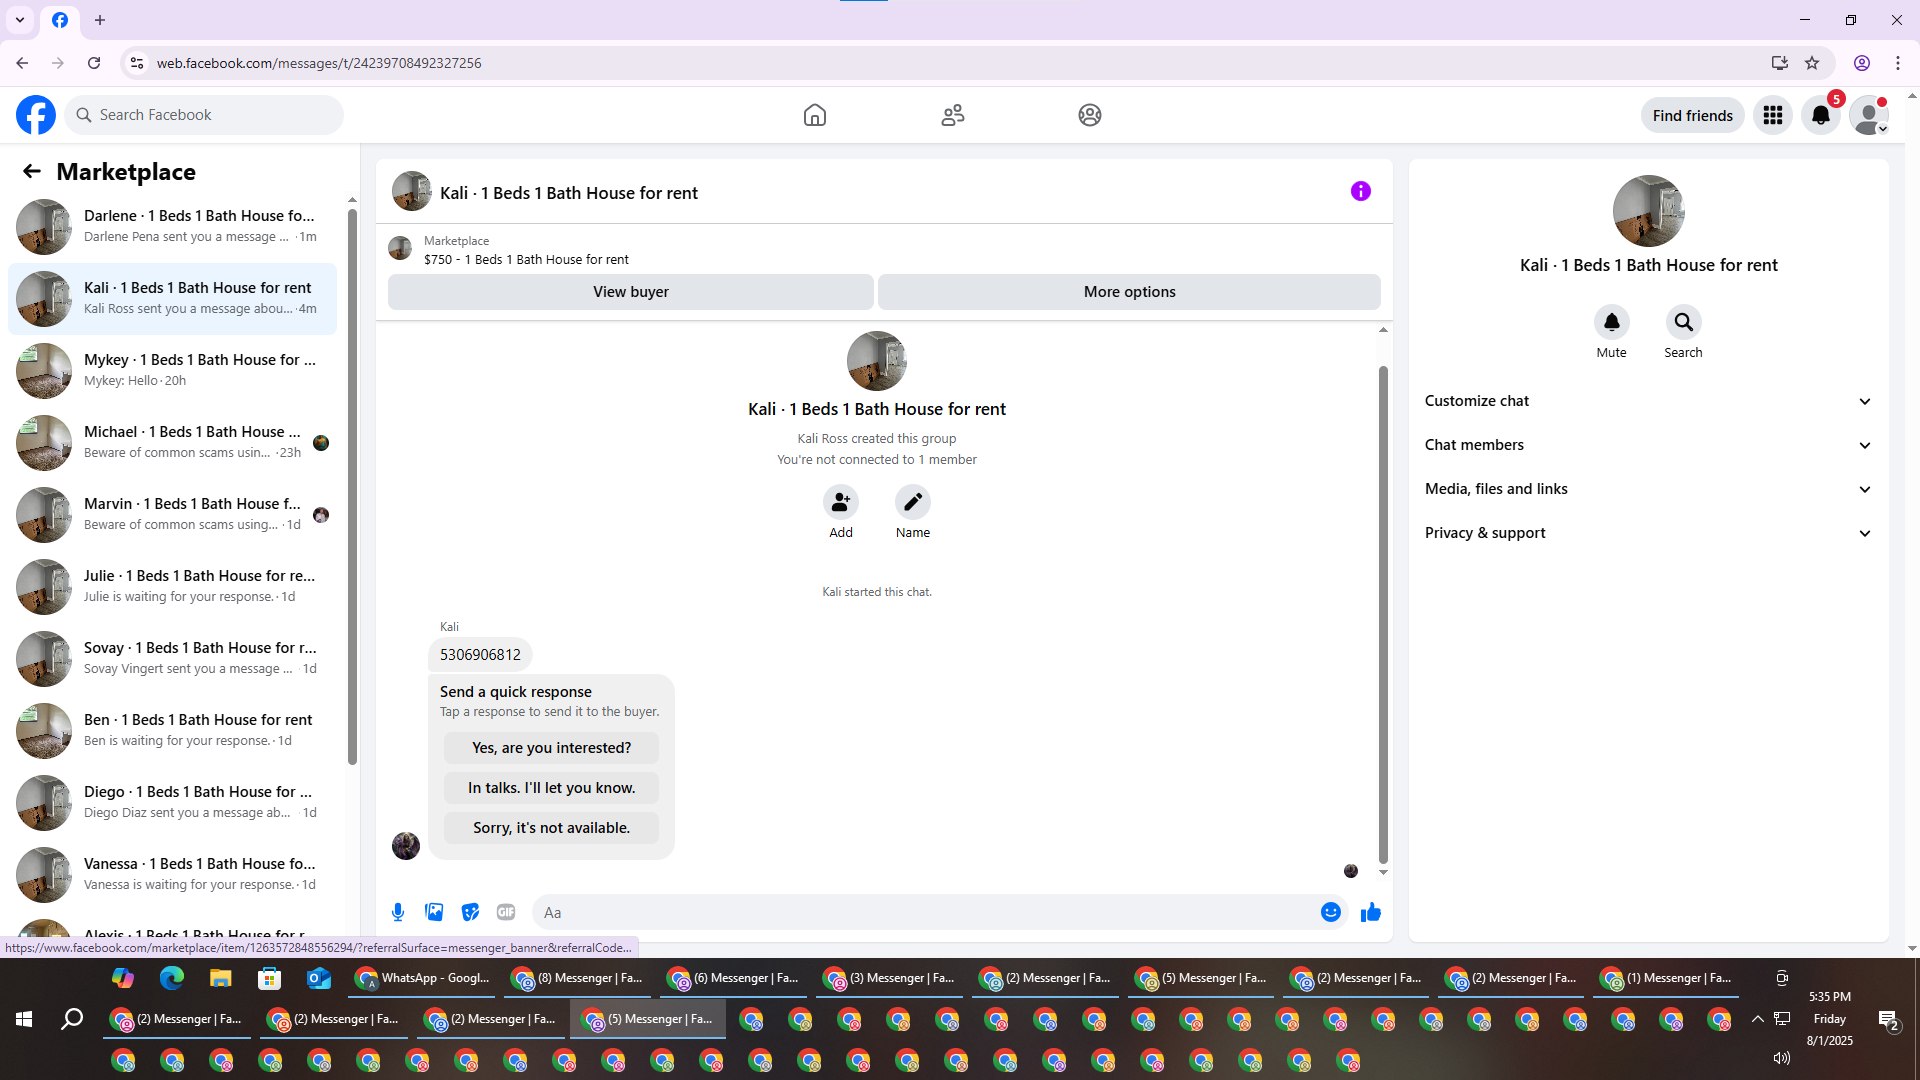The height and width of the screenshot is (1080, 1920).
Task: Click the purple conversation information icon
Action: 1360,191
